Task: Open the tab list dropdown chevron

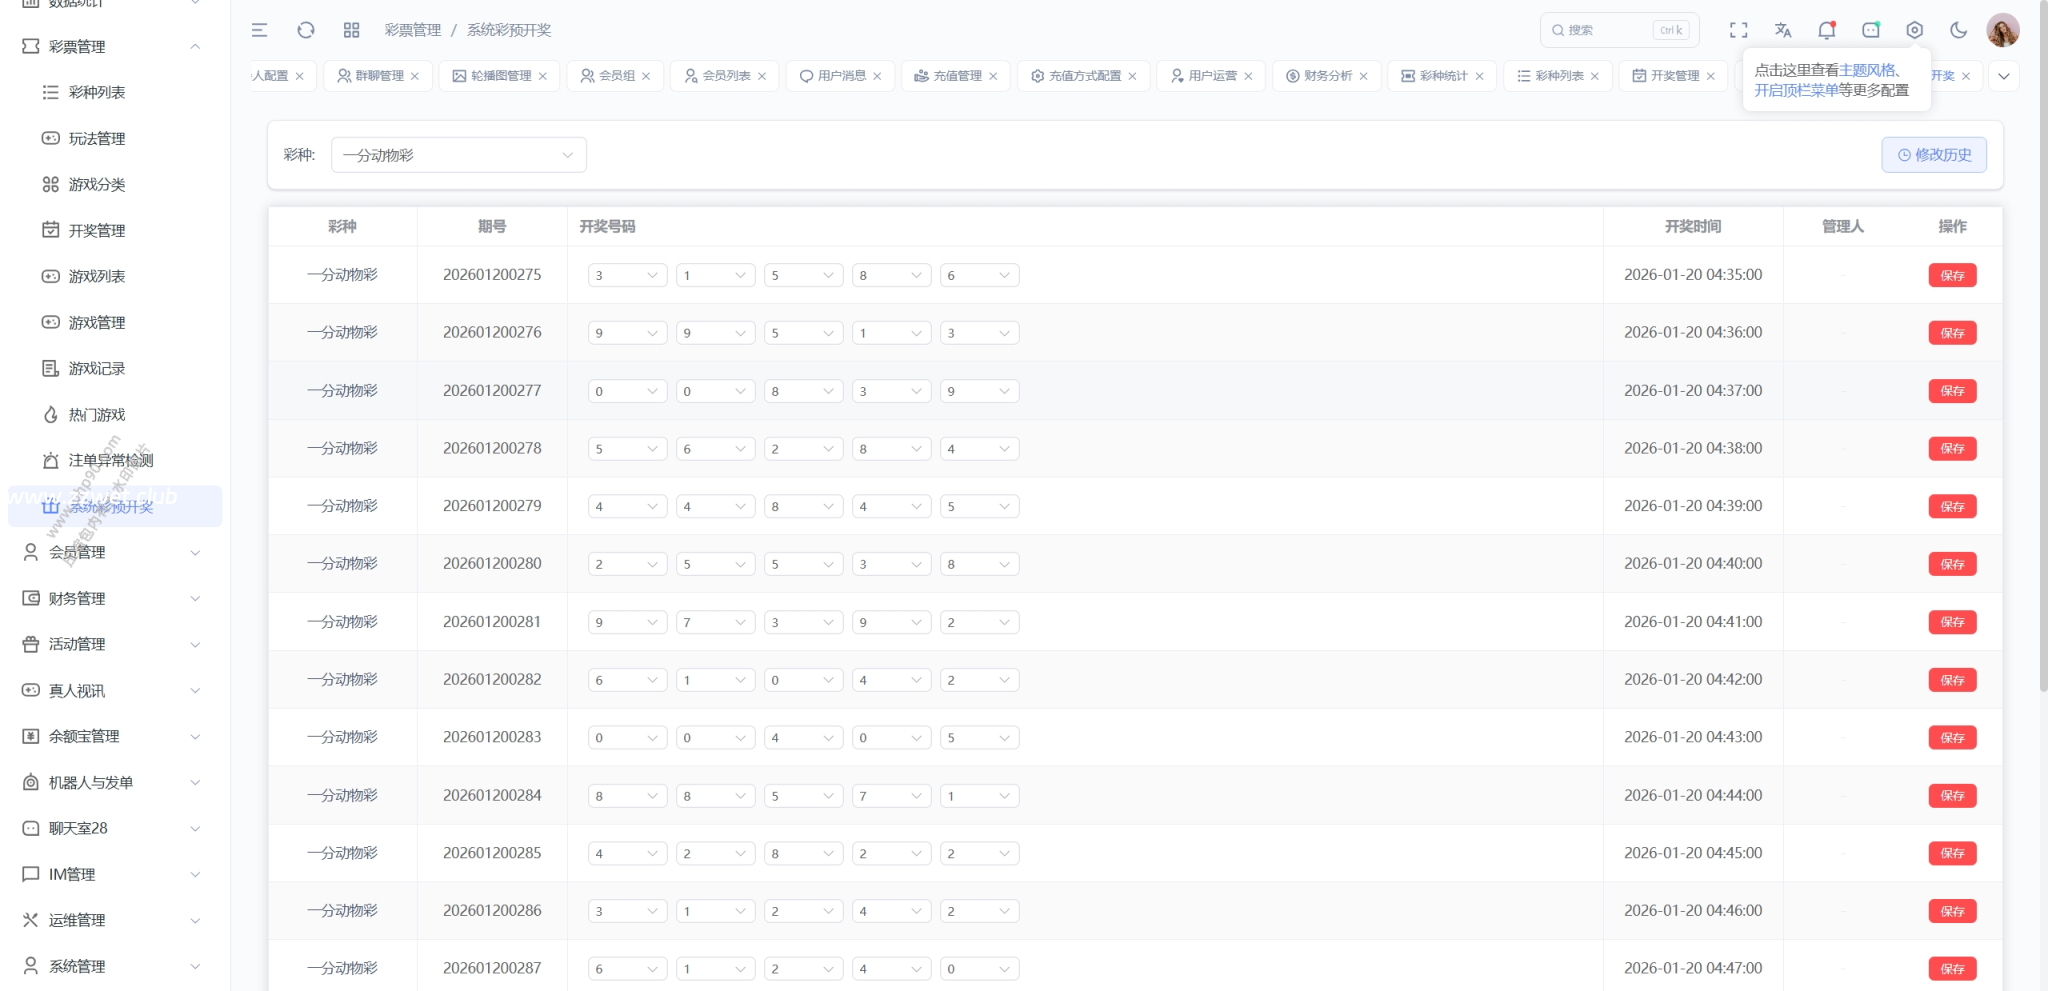Action: point(2004,76)
